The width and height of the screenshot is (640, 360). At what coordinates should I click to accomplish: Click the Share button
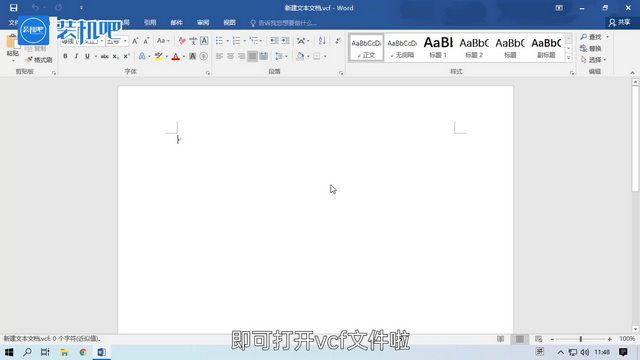coord(619,22)
